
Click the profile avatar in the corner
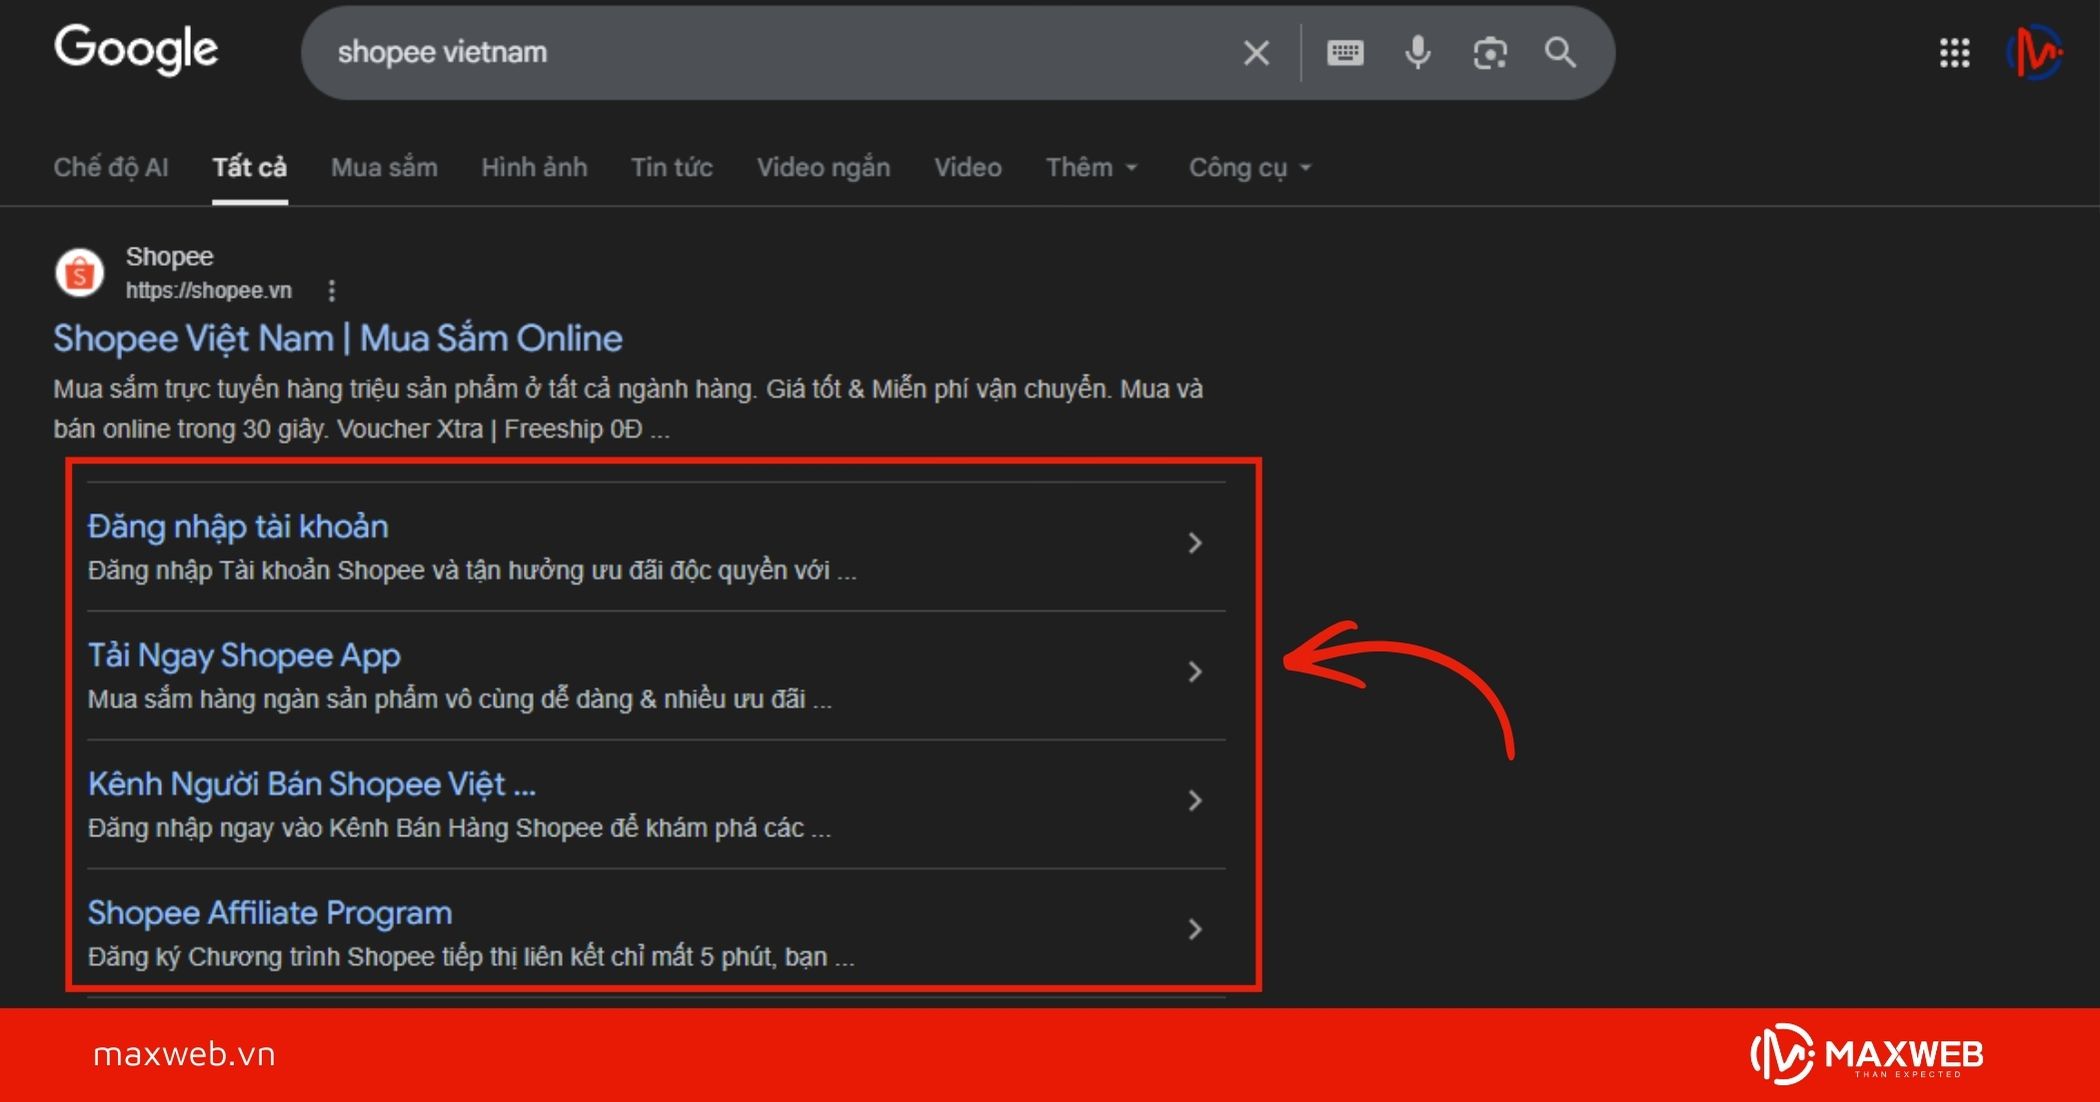point(2034,52)
